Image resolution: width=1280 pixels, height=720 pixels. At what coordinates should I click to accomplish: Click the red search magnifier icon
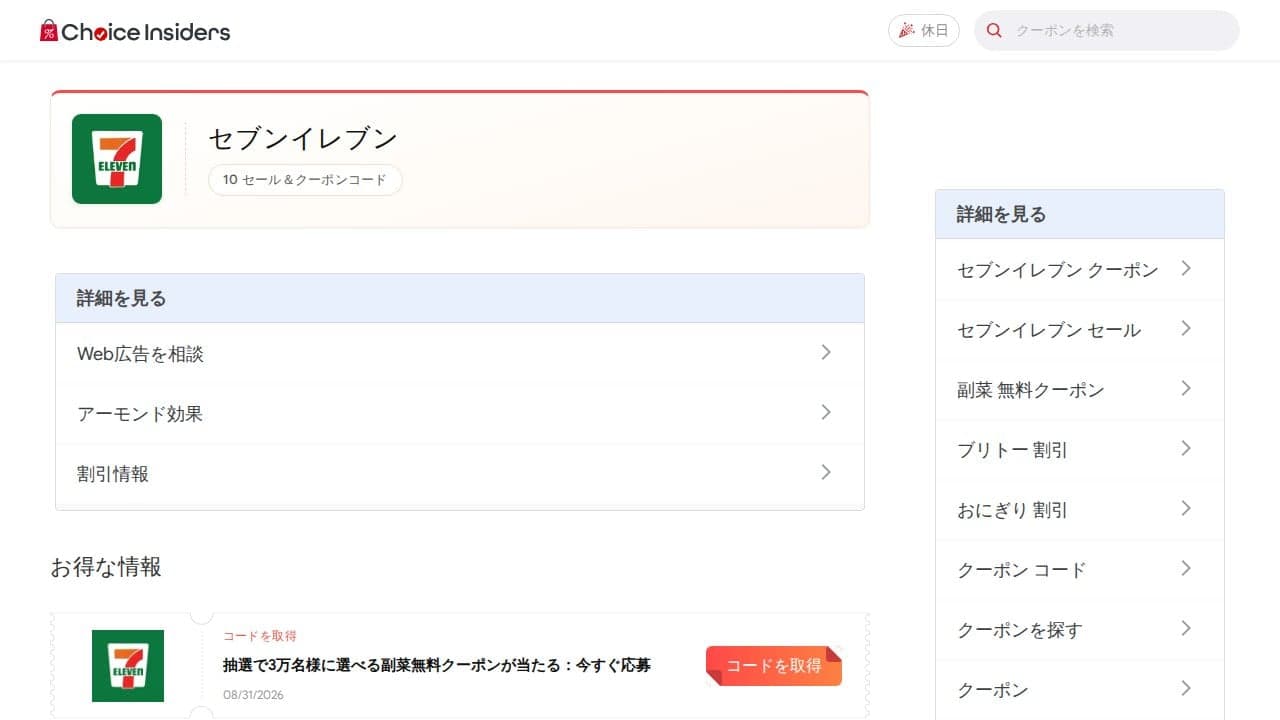[x=994, y=30]
